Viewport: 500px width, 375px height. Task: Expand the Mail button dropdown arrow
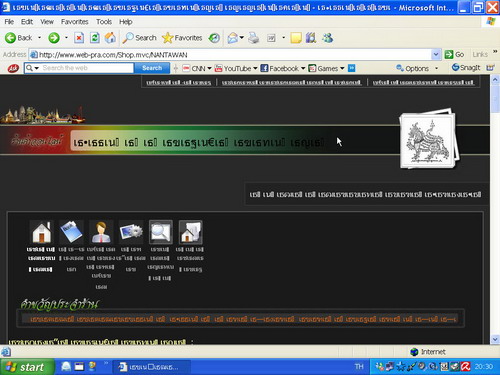(242, 38)
